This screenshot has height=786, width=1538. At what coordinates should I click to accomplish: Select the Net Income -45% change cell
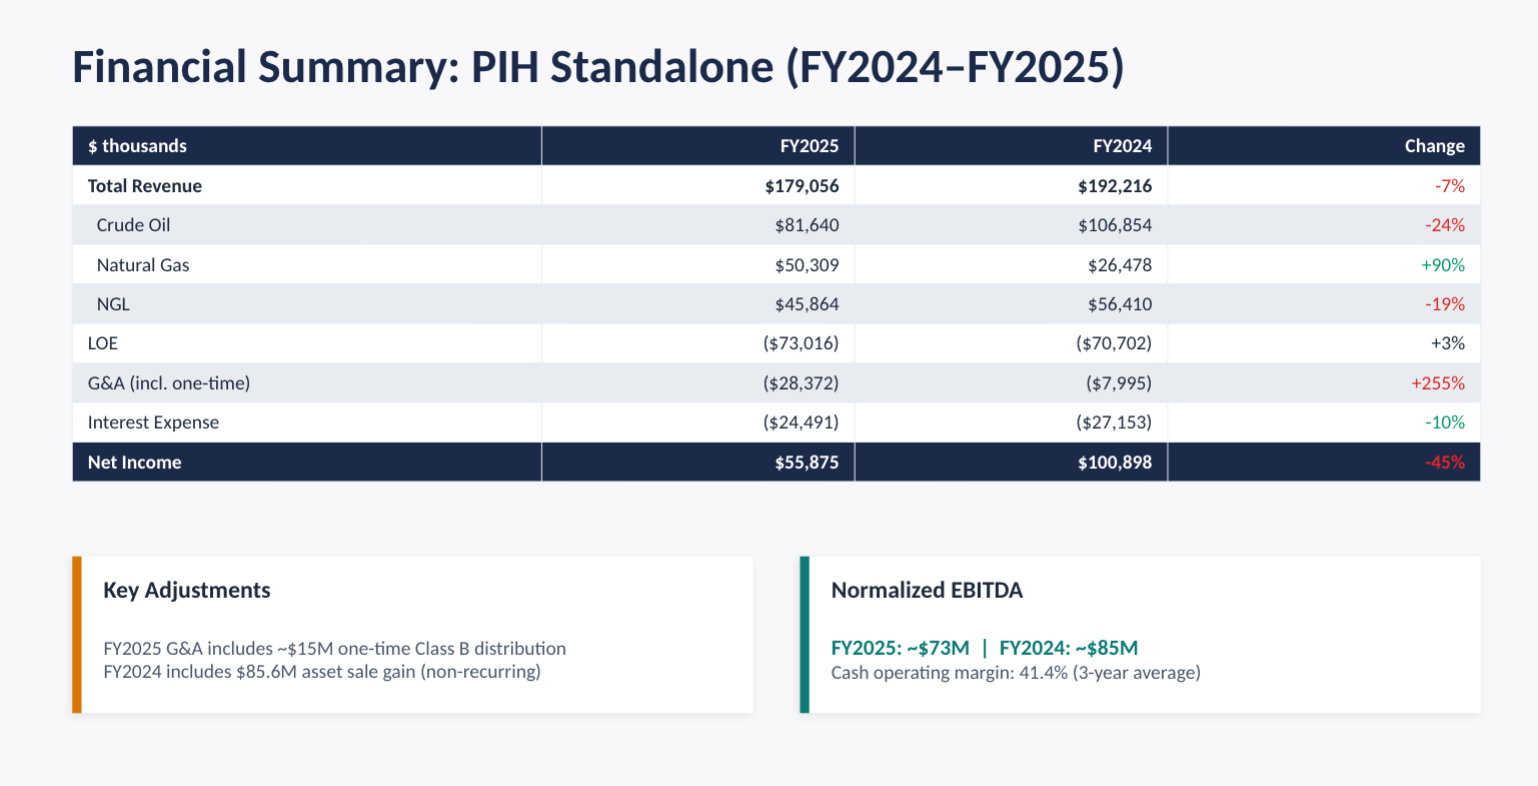pyautogui.click(x=1444, y=462)
